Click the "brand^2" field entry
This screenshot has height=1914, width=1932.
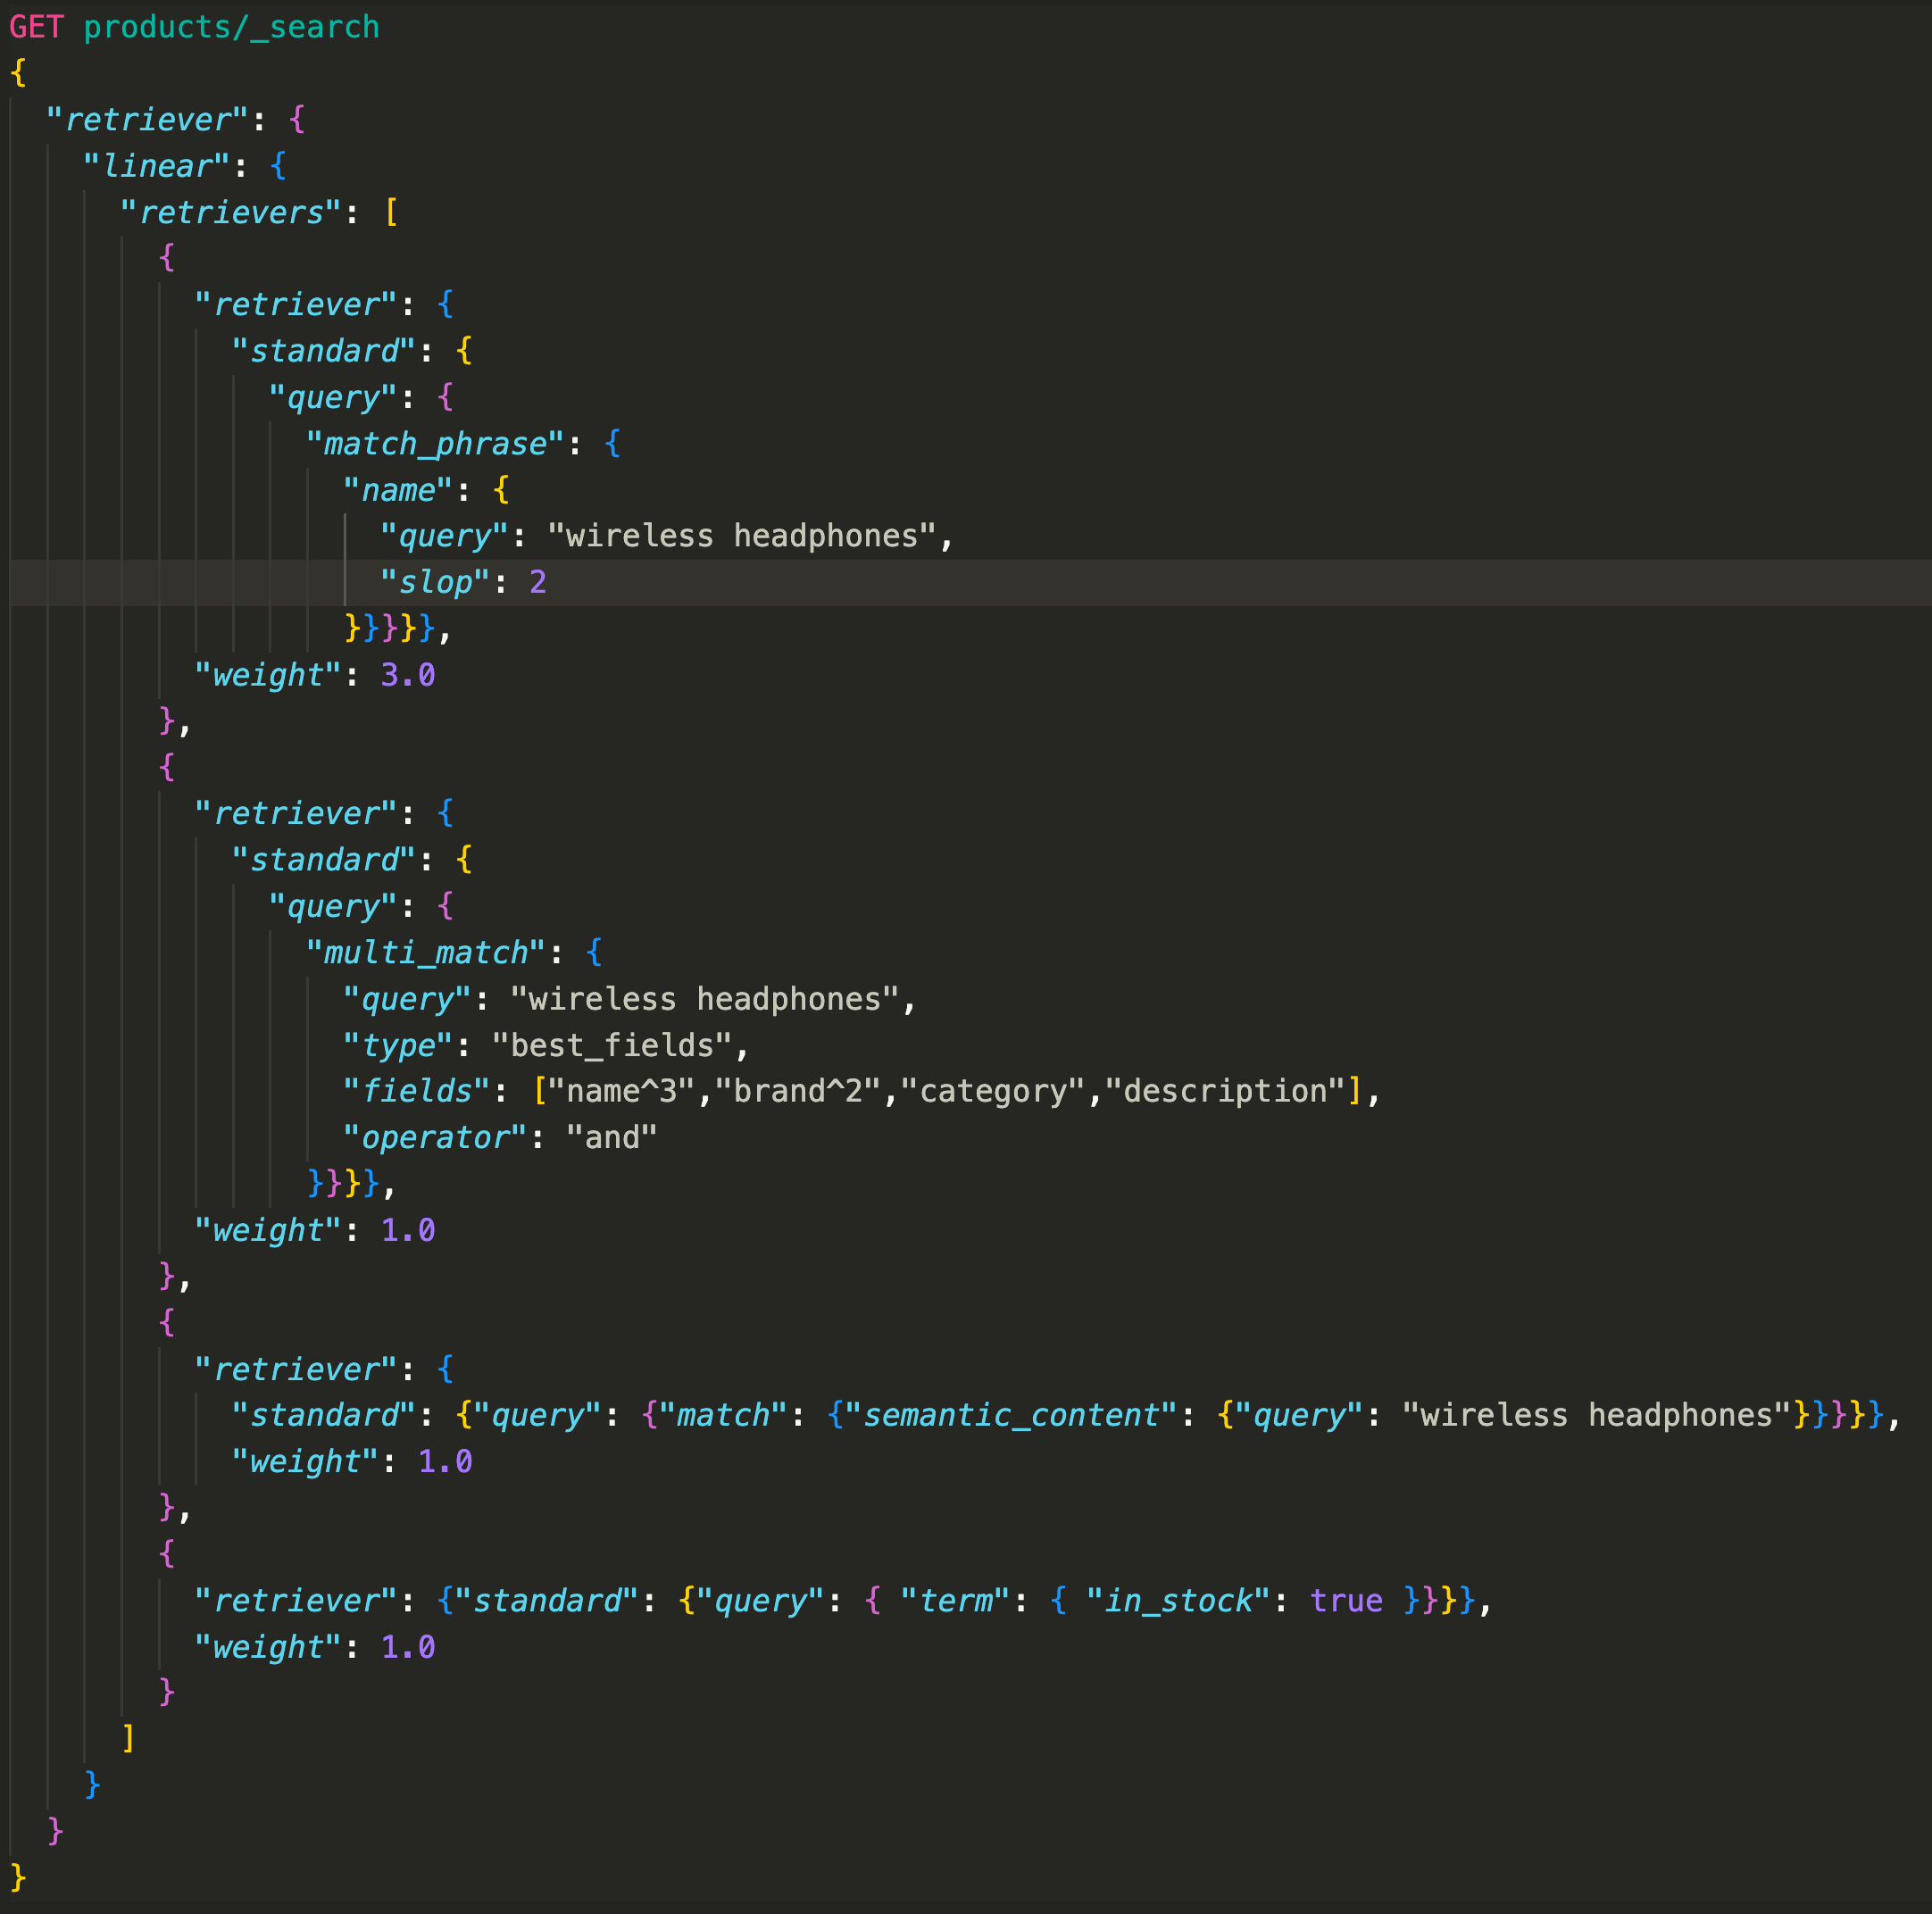(x=797, y=1091)
